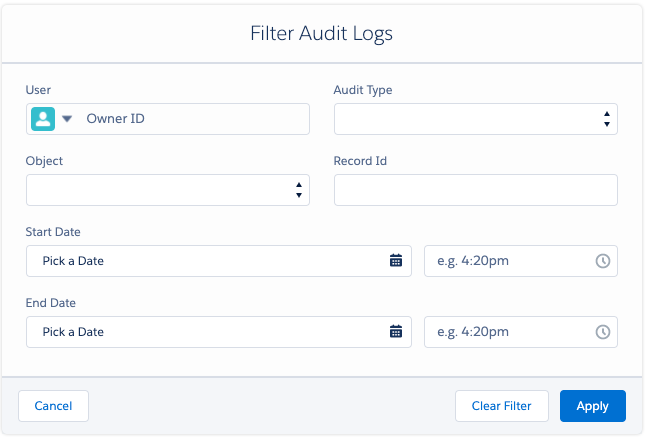
Task: Apply the audit log filter
Action: 593,406
